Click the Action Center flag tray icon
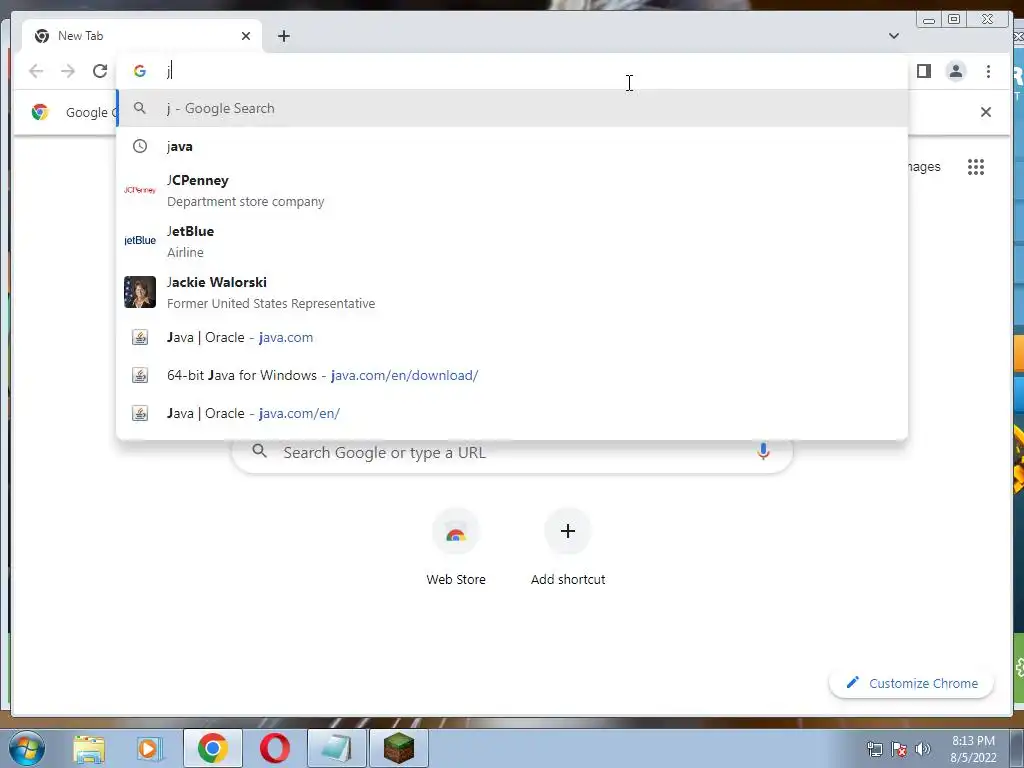 (x=899, y=749)
